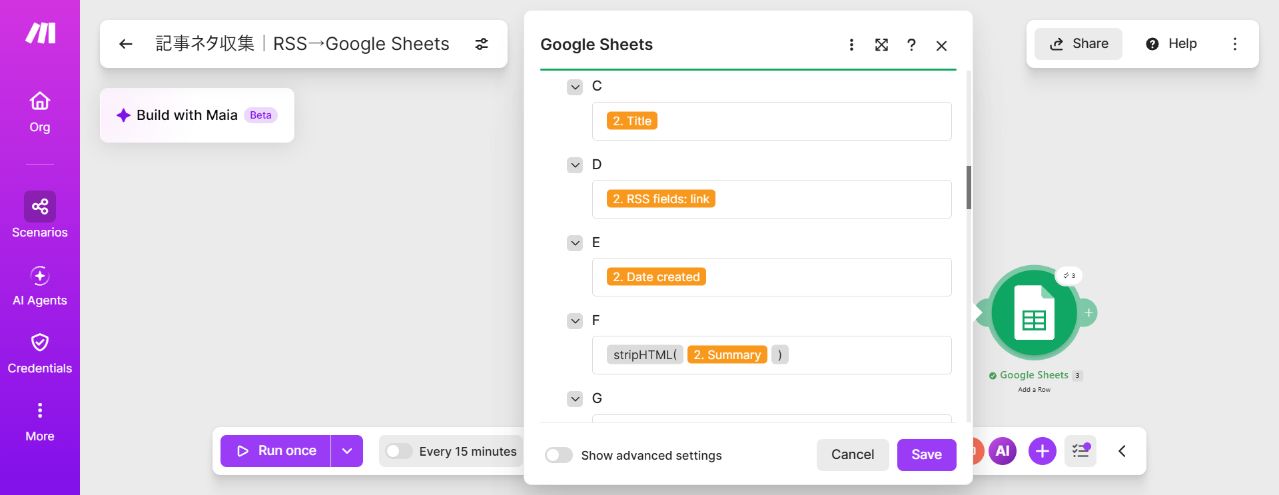Open Scenarios in the sidebar
1279x495 pixels.
pos(40,215)
